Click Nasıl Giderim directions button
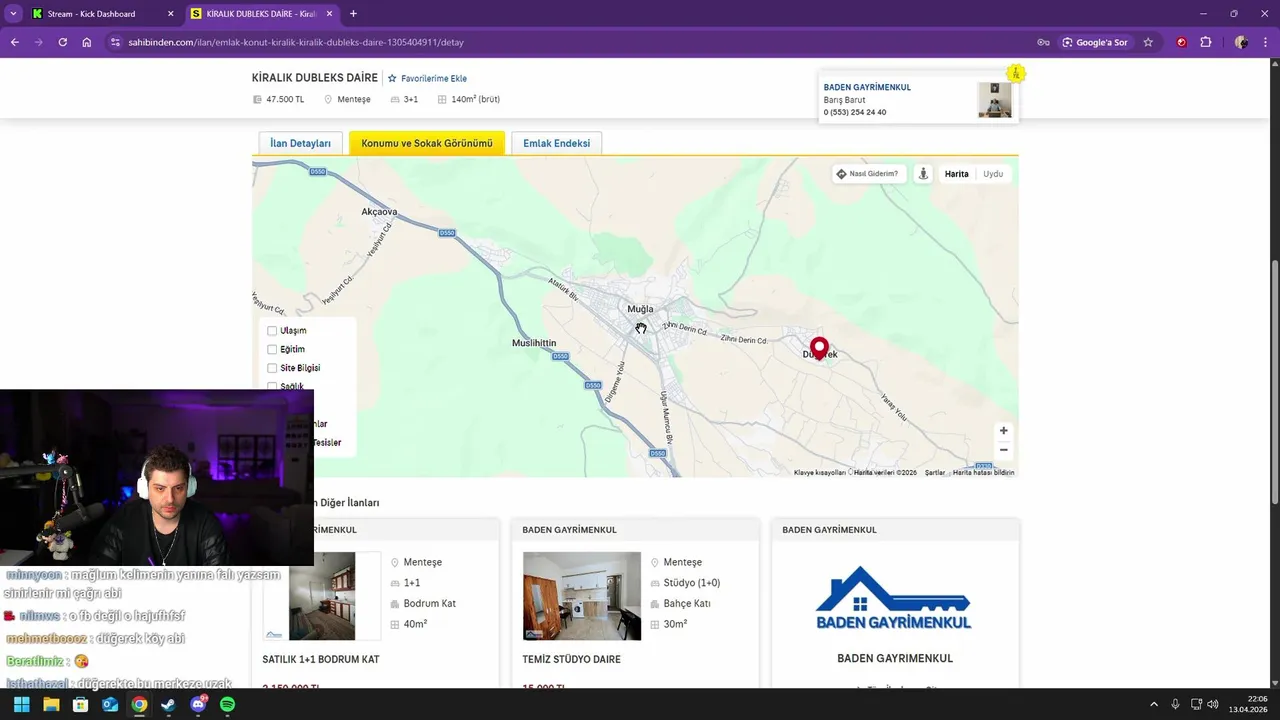The height and width of the screenshot is (720, 1280). (868, 174)
